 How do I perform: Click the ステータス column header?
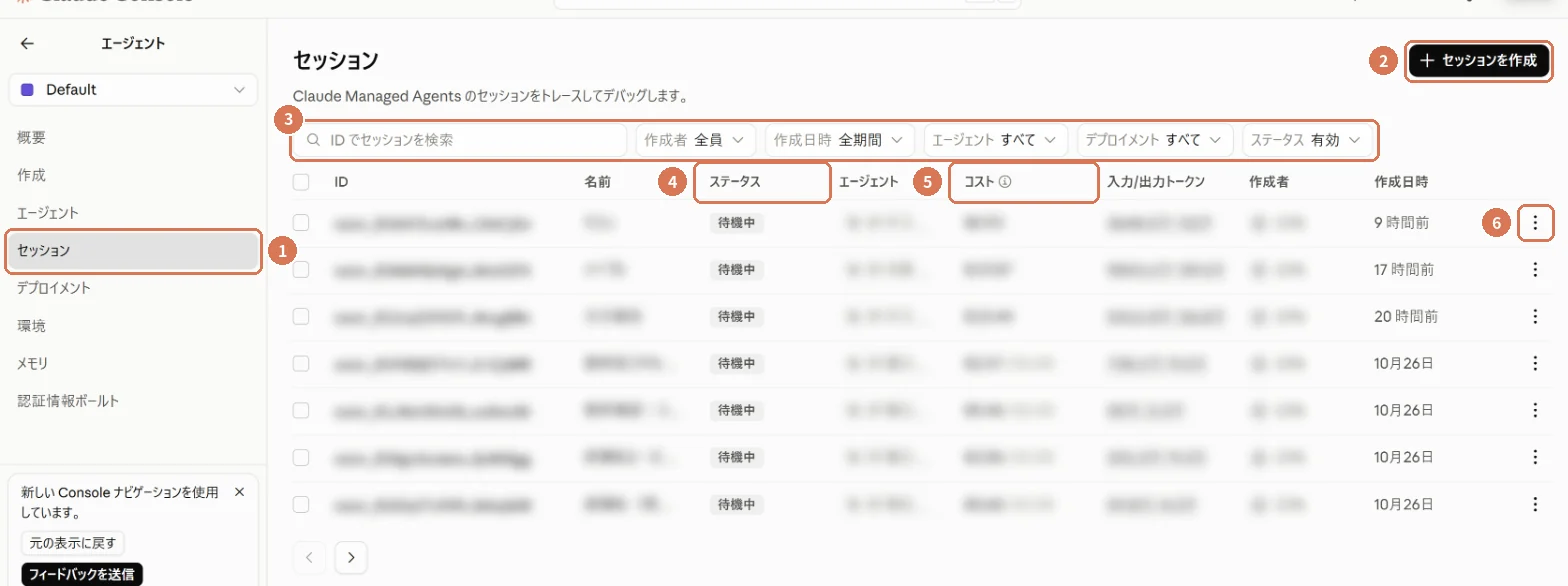(x=735, y=182)
